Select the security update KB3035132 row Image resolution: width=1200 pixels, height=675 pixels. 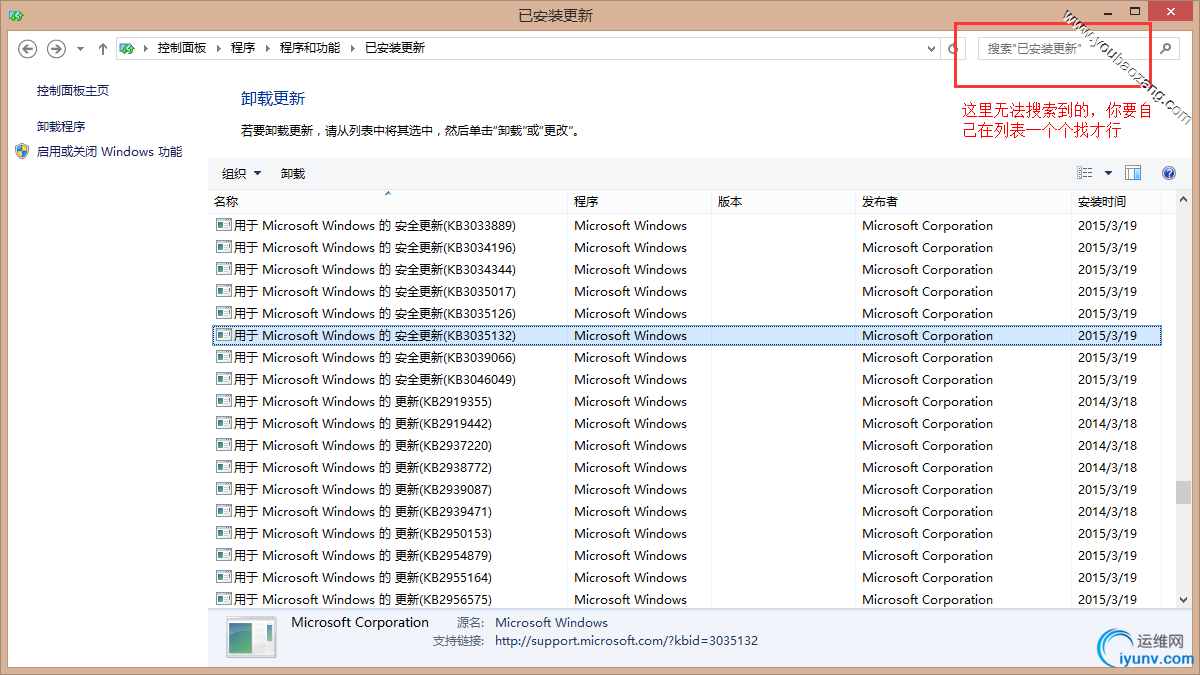(687, 335)
